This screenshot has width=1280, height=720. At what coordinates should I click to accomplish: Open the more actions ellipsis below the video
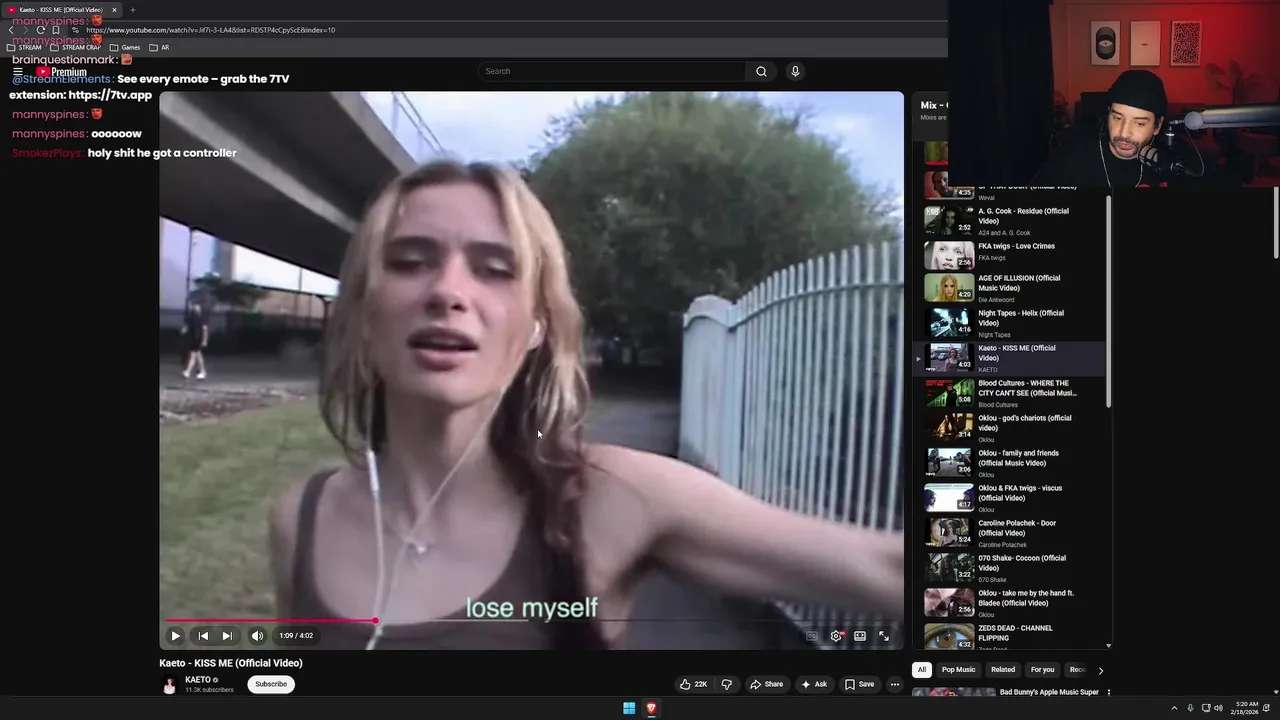coord(895,684)
